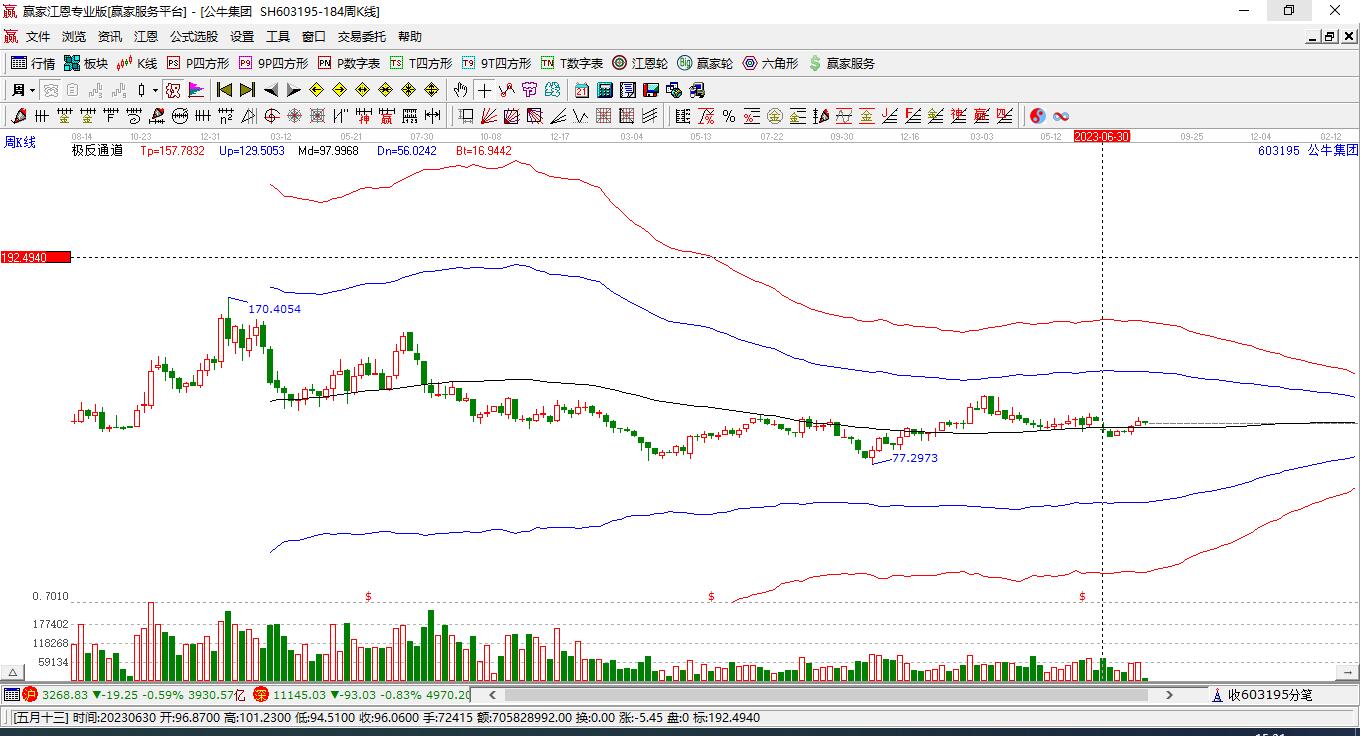Open the 9P四方形 tool

pos(273,63)
